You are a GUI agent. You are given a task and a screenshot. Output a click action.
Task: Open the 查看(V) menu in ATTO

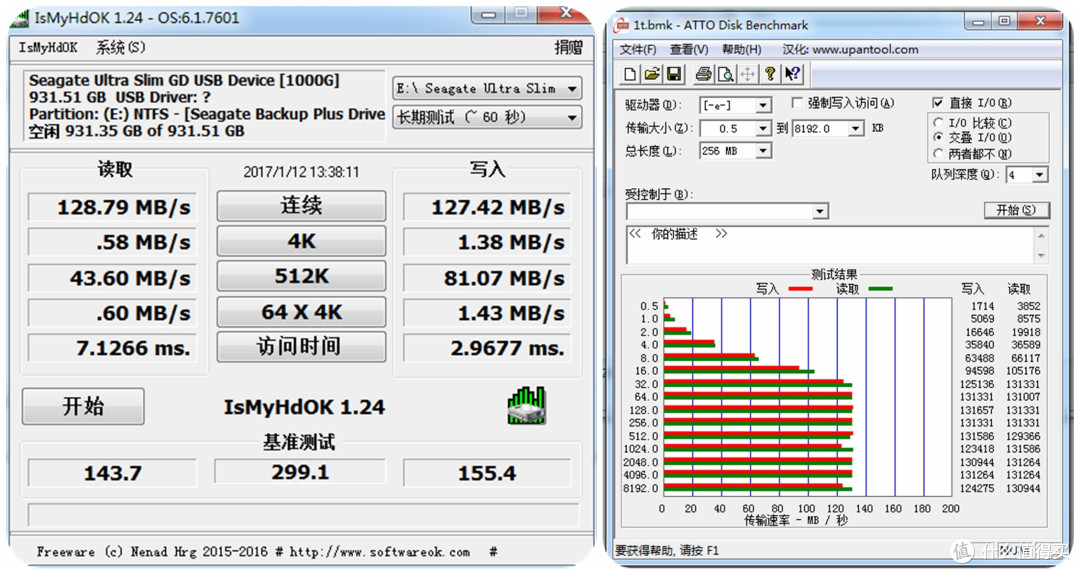point(689,50)
